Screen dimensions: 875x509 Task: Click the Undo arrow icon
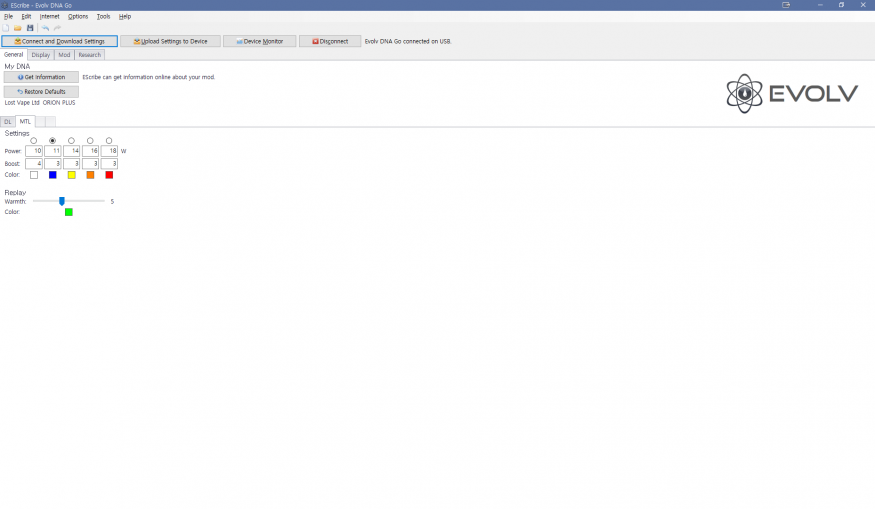pyautogui.click(x=45, y=28)
